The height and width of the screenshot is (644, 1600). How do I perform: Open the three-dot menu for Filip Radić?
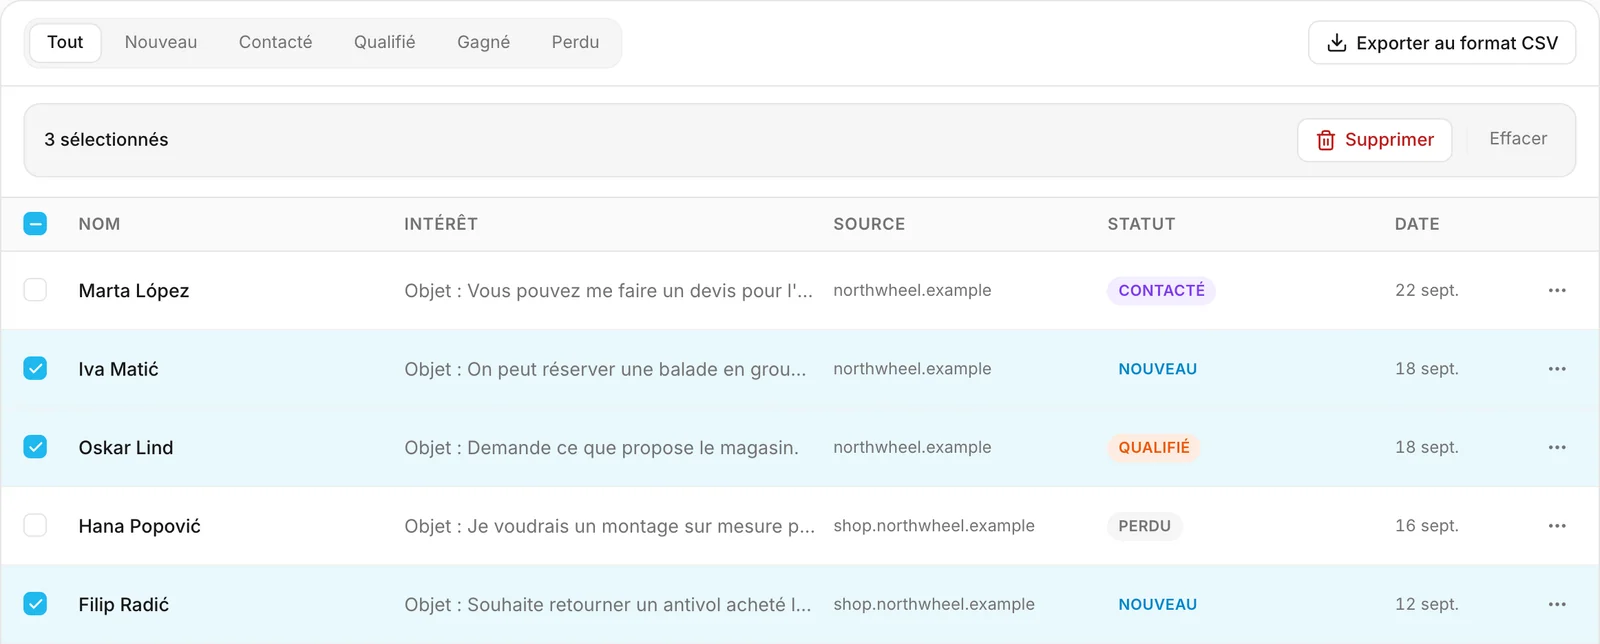tap(1557, 604)
